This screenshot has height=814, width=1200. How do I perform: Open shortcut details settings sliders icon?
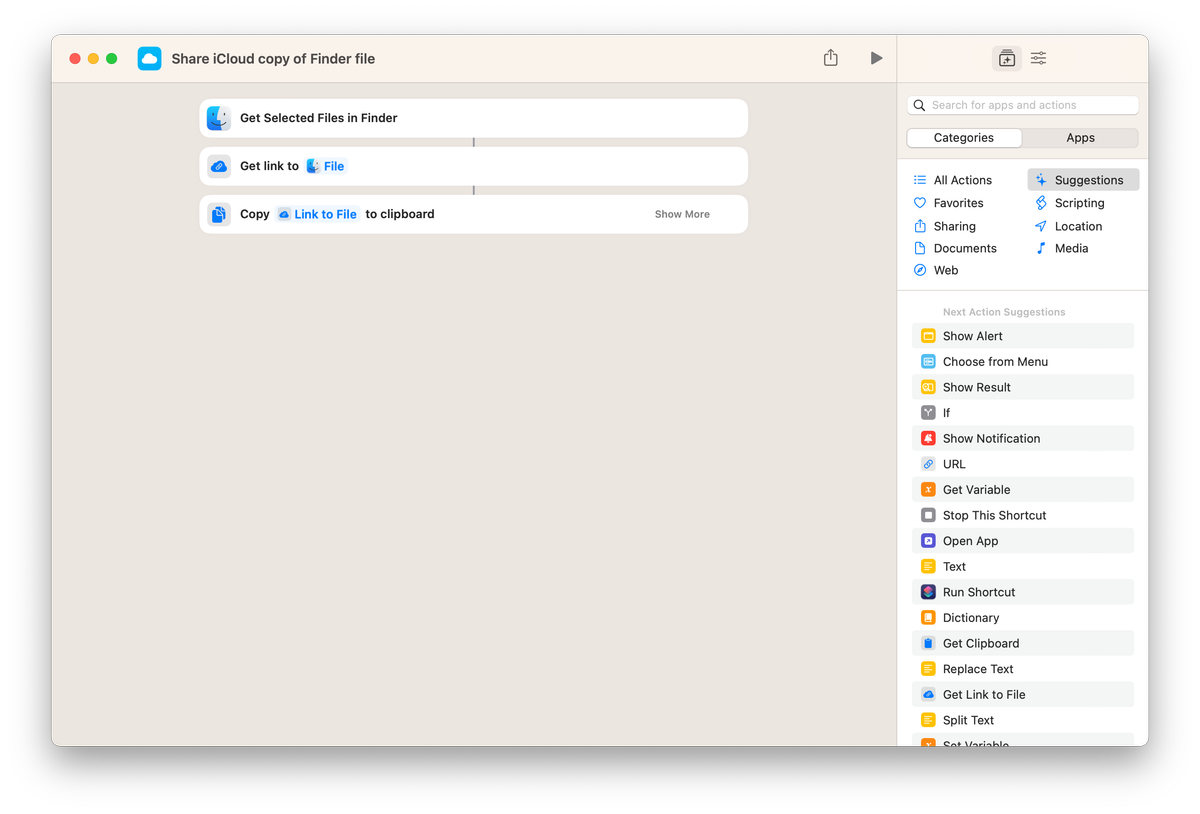1039,58
